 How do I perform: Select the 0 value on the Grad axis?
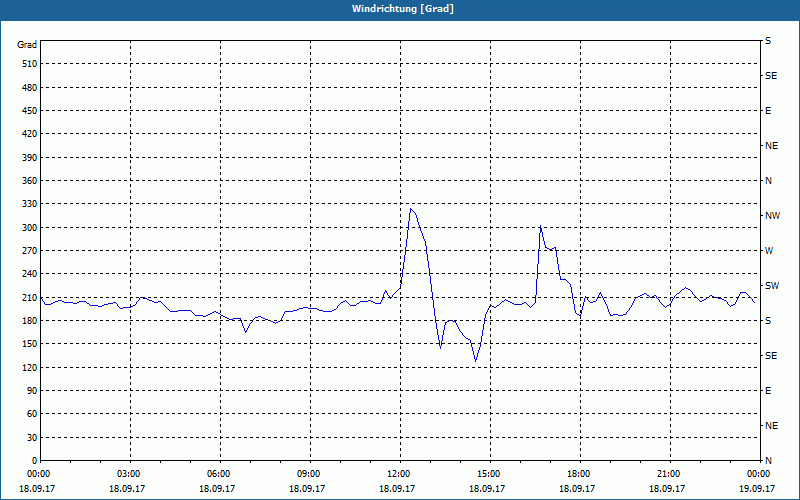click(x=35, y=461)
